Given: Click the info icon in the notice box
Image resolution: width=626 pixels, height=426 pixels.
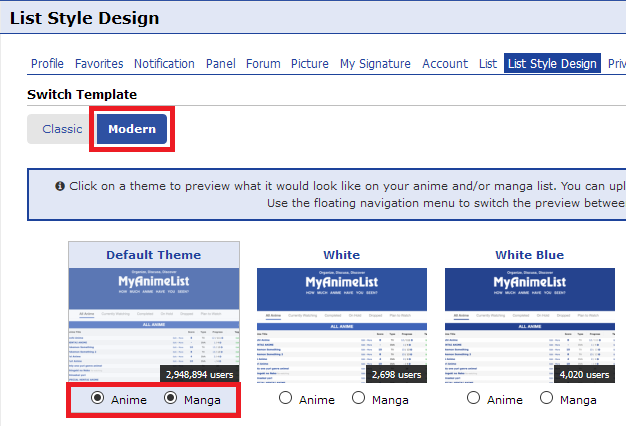Looking at the screenshot, I should (x=60, y=186).
